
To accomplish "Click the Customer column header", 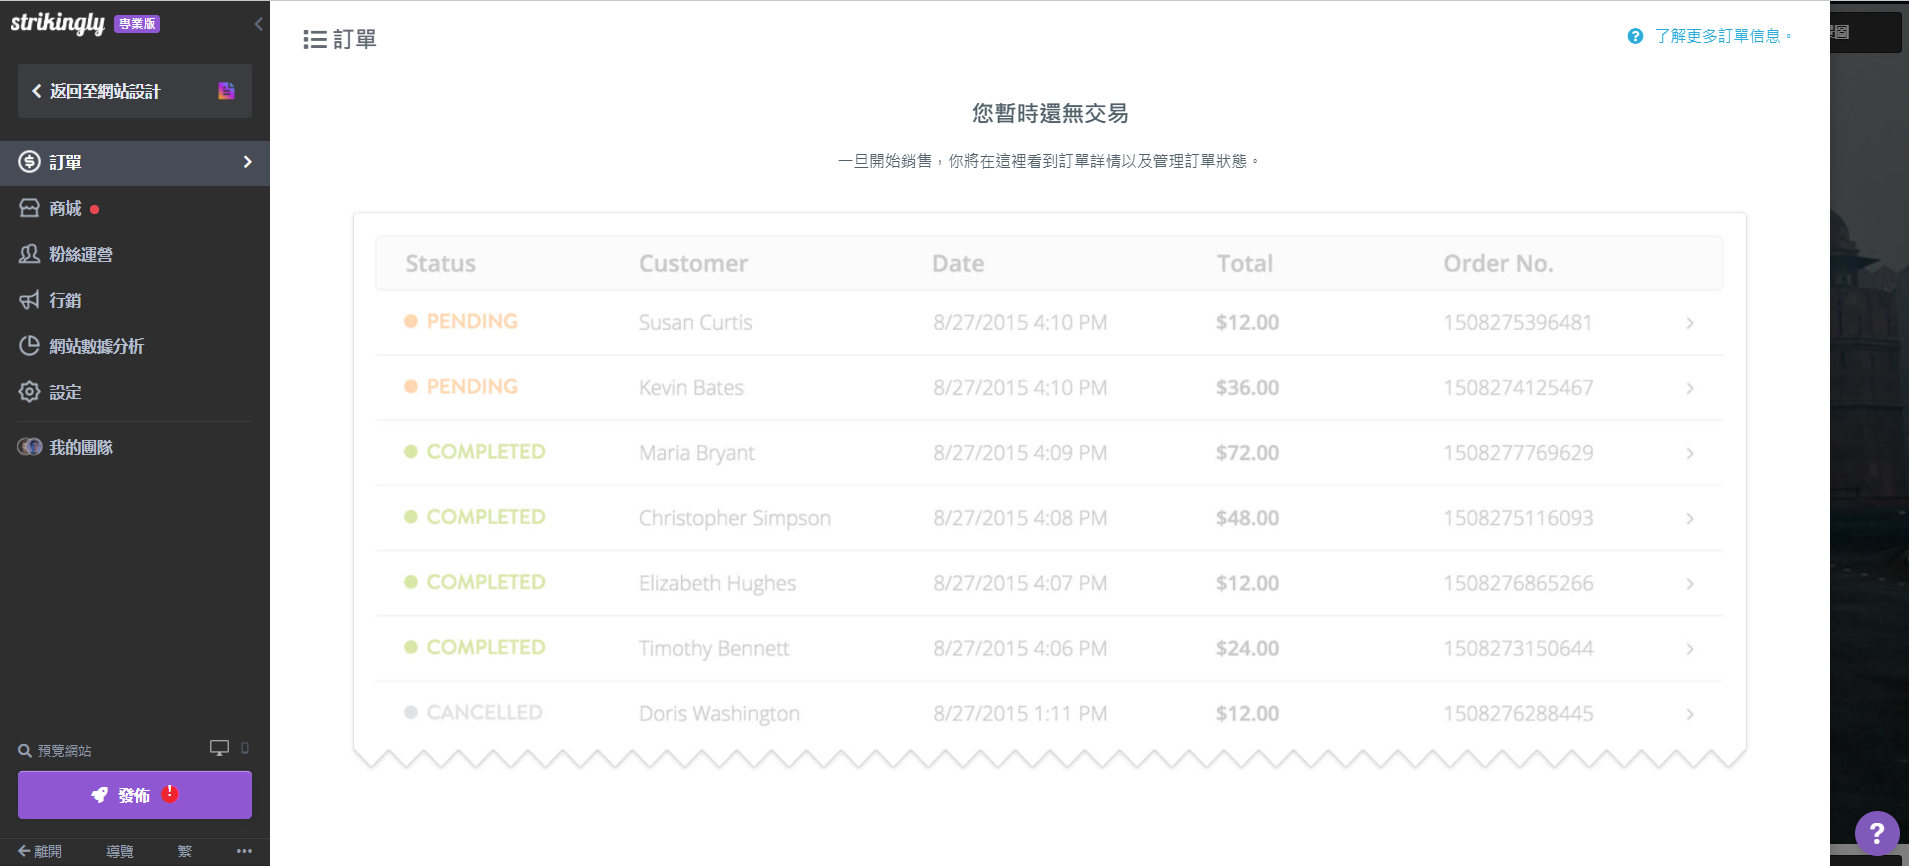I will (x=693, y=263).
